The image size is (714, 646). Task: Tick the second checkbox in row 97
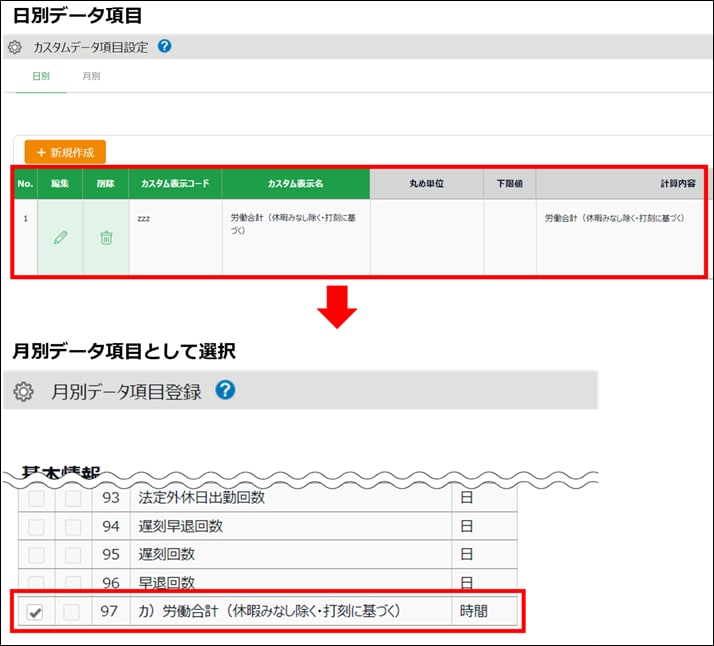tap(73, 611)
